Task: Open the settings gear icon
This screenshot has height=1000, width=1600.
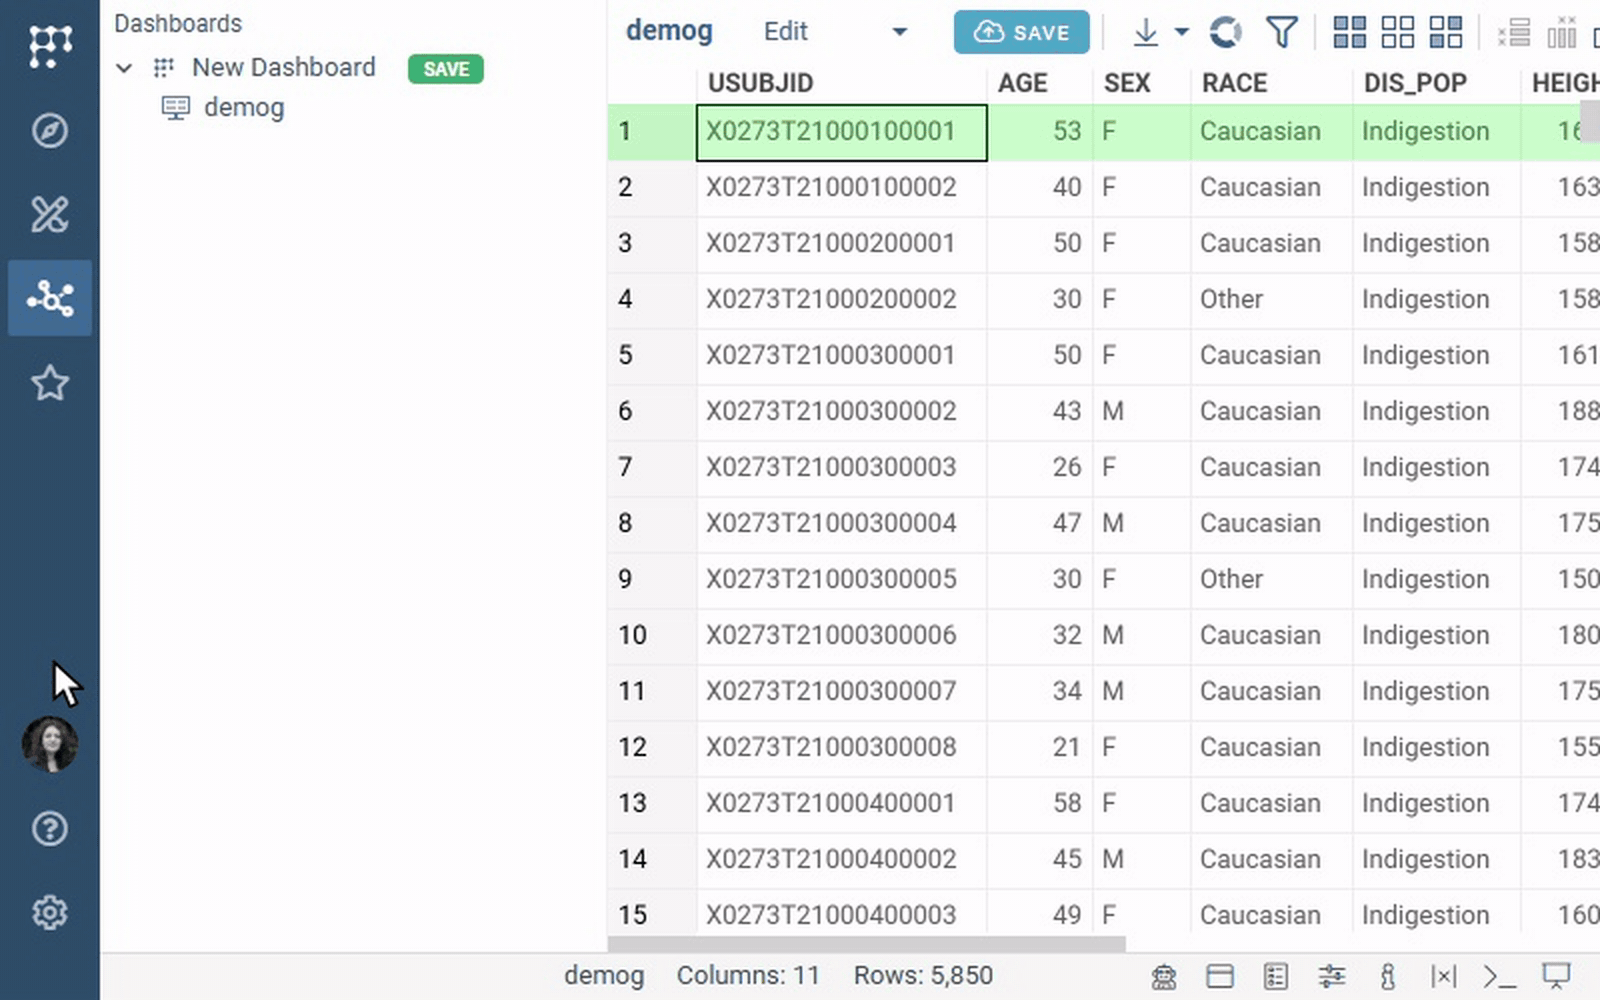Action: click(50, 912)
